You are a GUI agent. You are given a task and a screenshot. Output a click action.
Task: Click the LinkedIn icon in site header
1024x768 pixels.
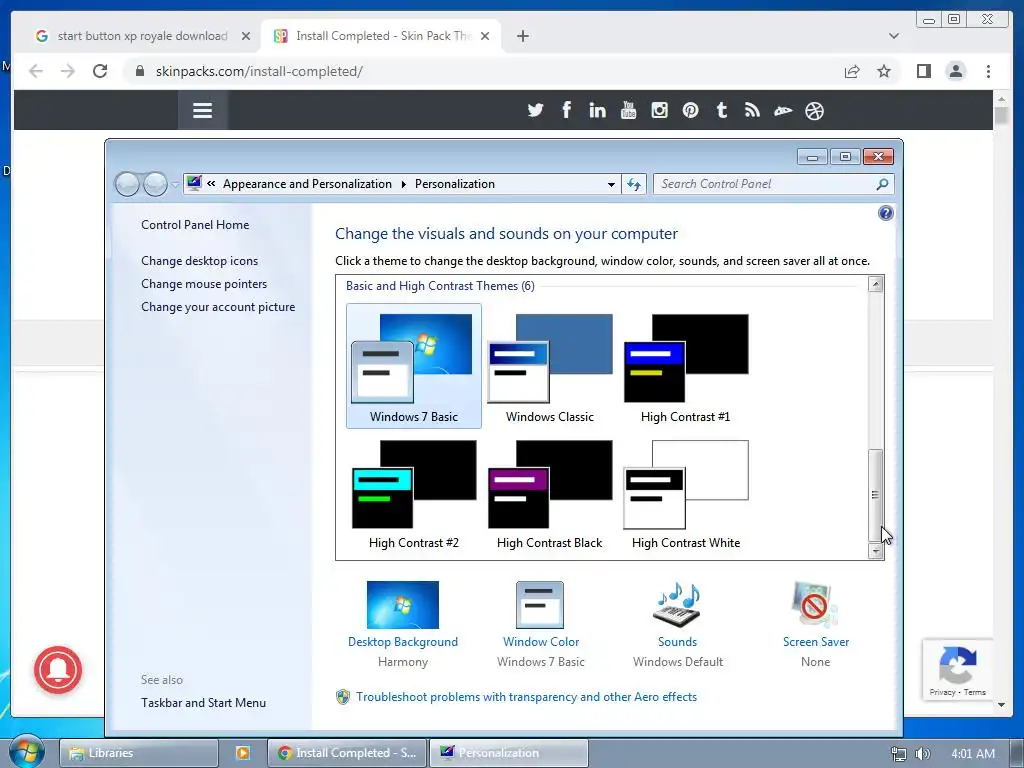click(597, 110)
